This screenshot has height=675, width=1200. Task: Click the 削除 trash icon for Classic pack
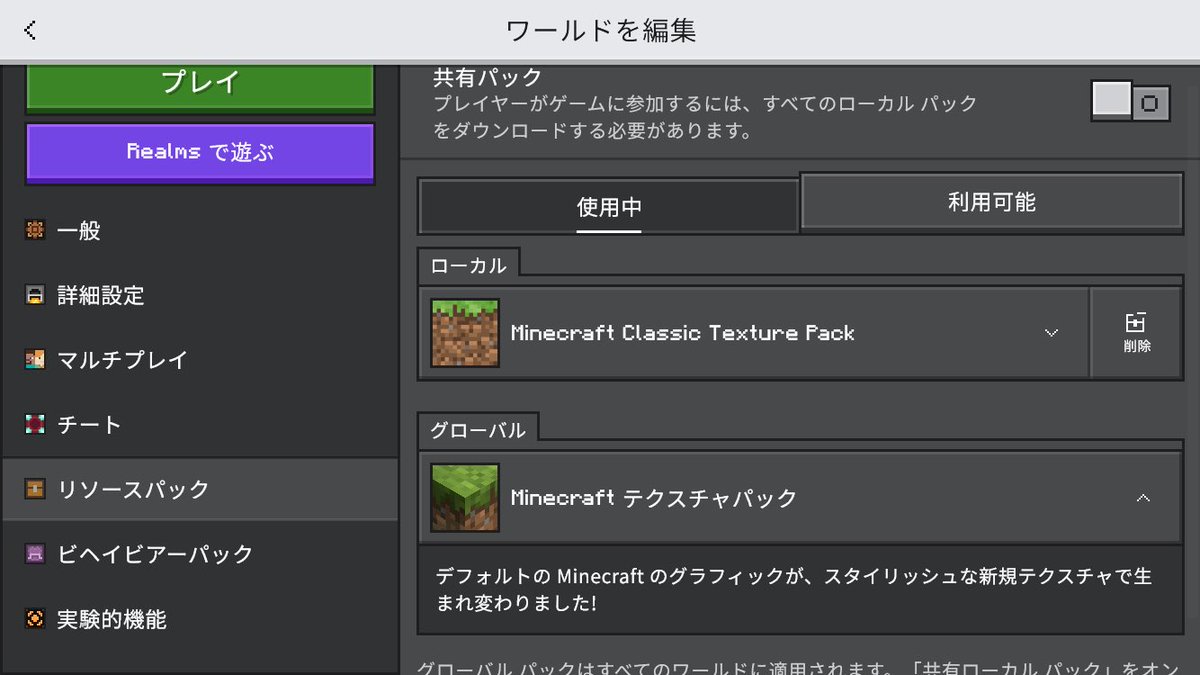[x=1136, y=332]
